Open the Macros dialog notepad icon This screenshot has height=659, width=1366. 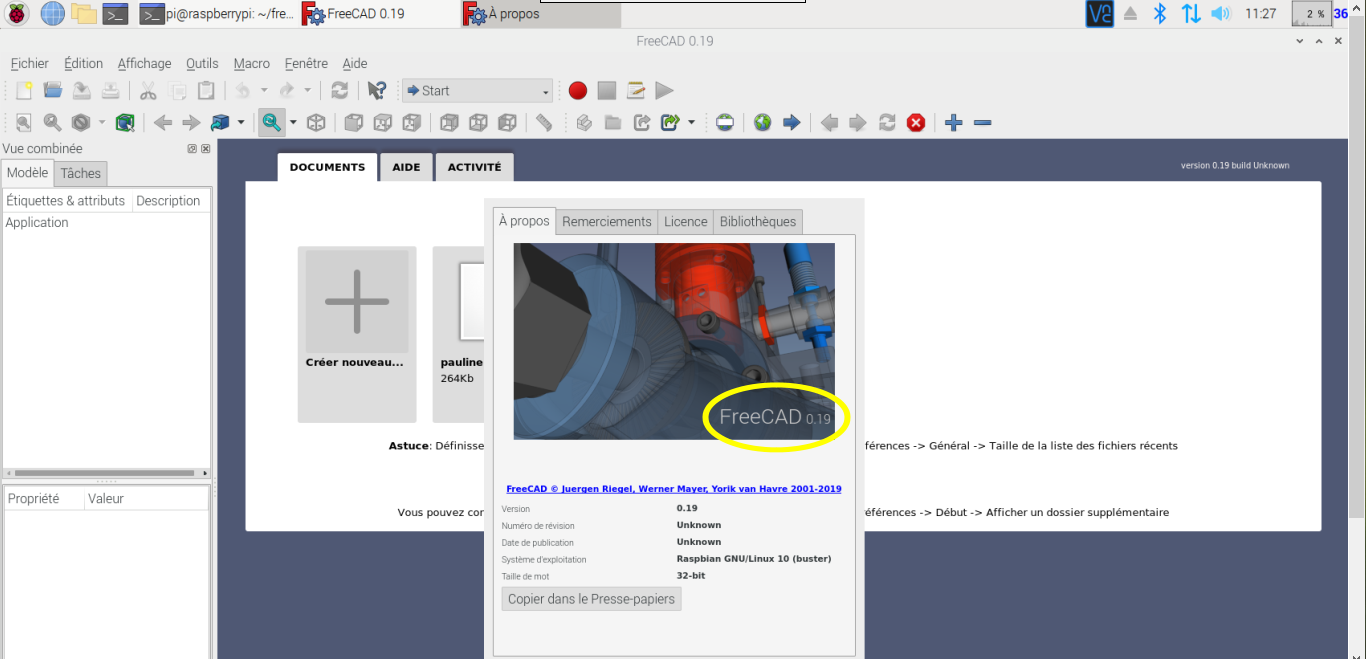(636, 91)
